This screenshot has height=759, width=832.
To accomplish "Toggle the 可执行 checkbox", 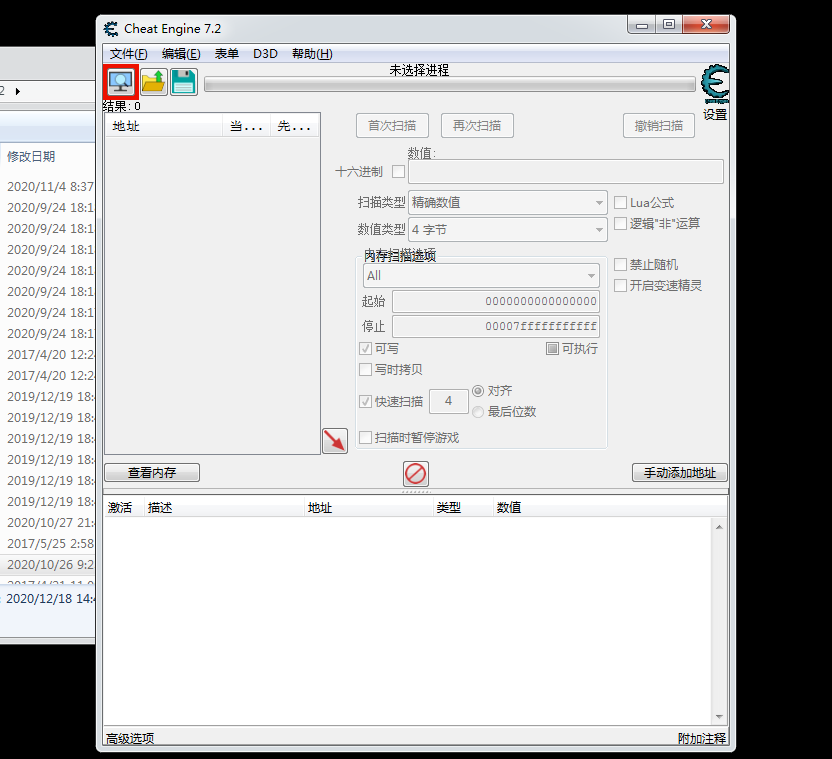I will pyautogui.click(x=552, y=349).
